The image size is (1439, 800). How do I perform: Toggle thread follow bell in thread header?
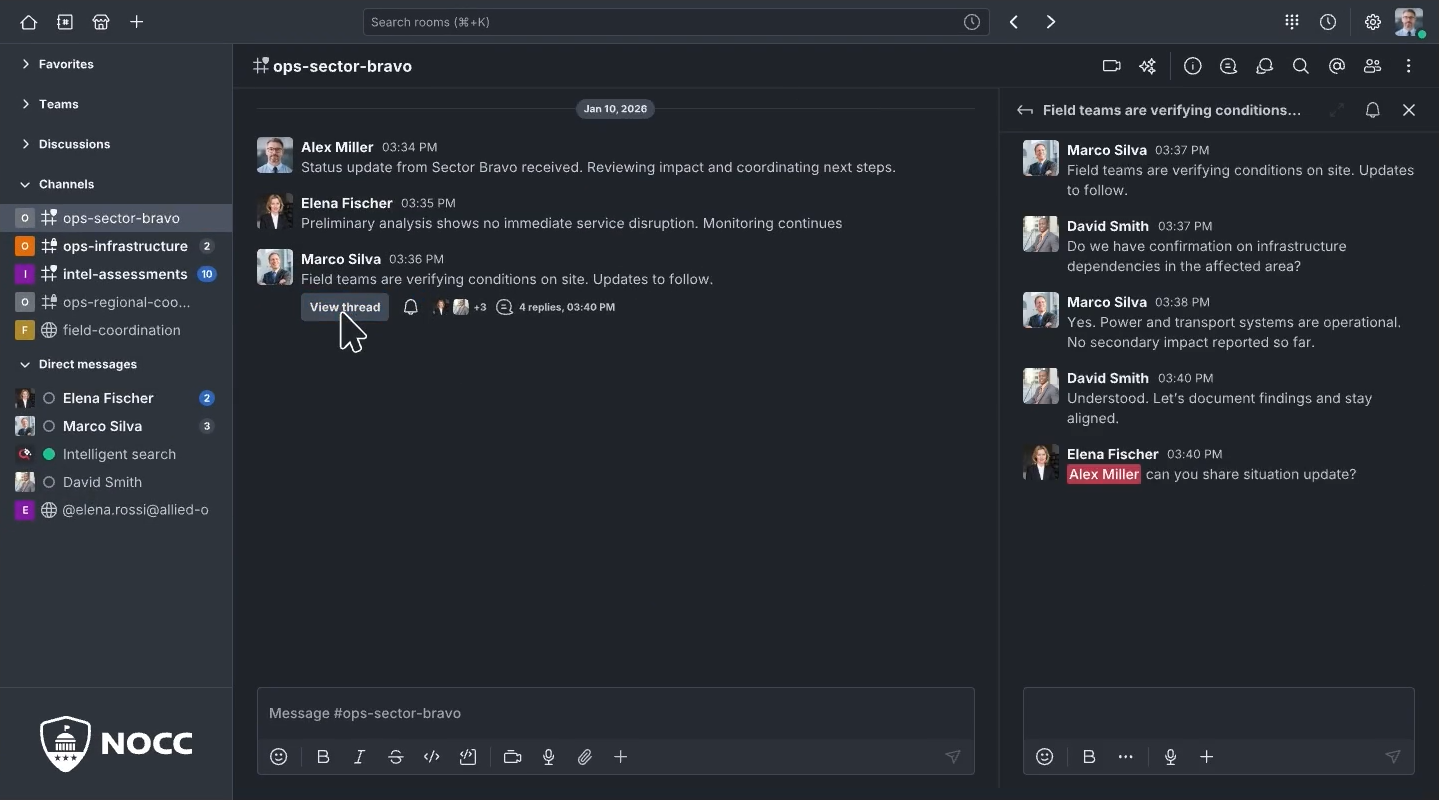point(1373,110)
